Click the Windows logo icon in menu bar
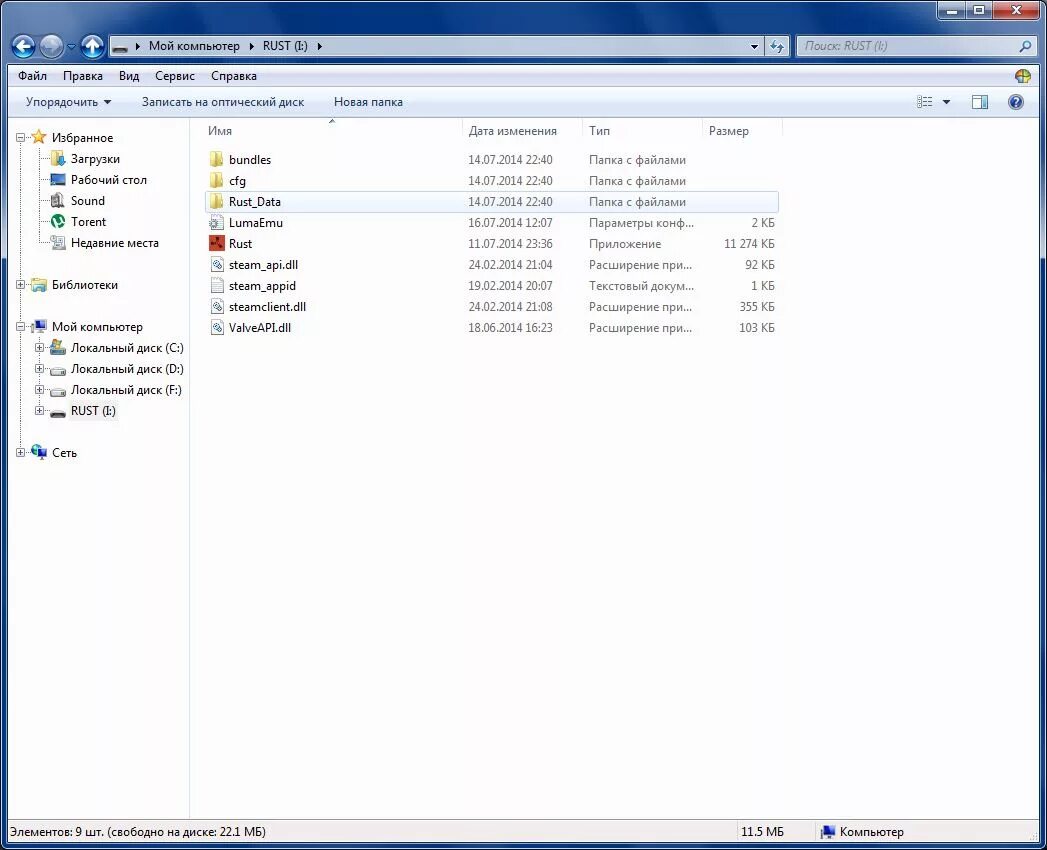Image resolution: width=1047 pixels, height=850 pixels. 1023,75
